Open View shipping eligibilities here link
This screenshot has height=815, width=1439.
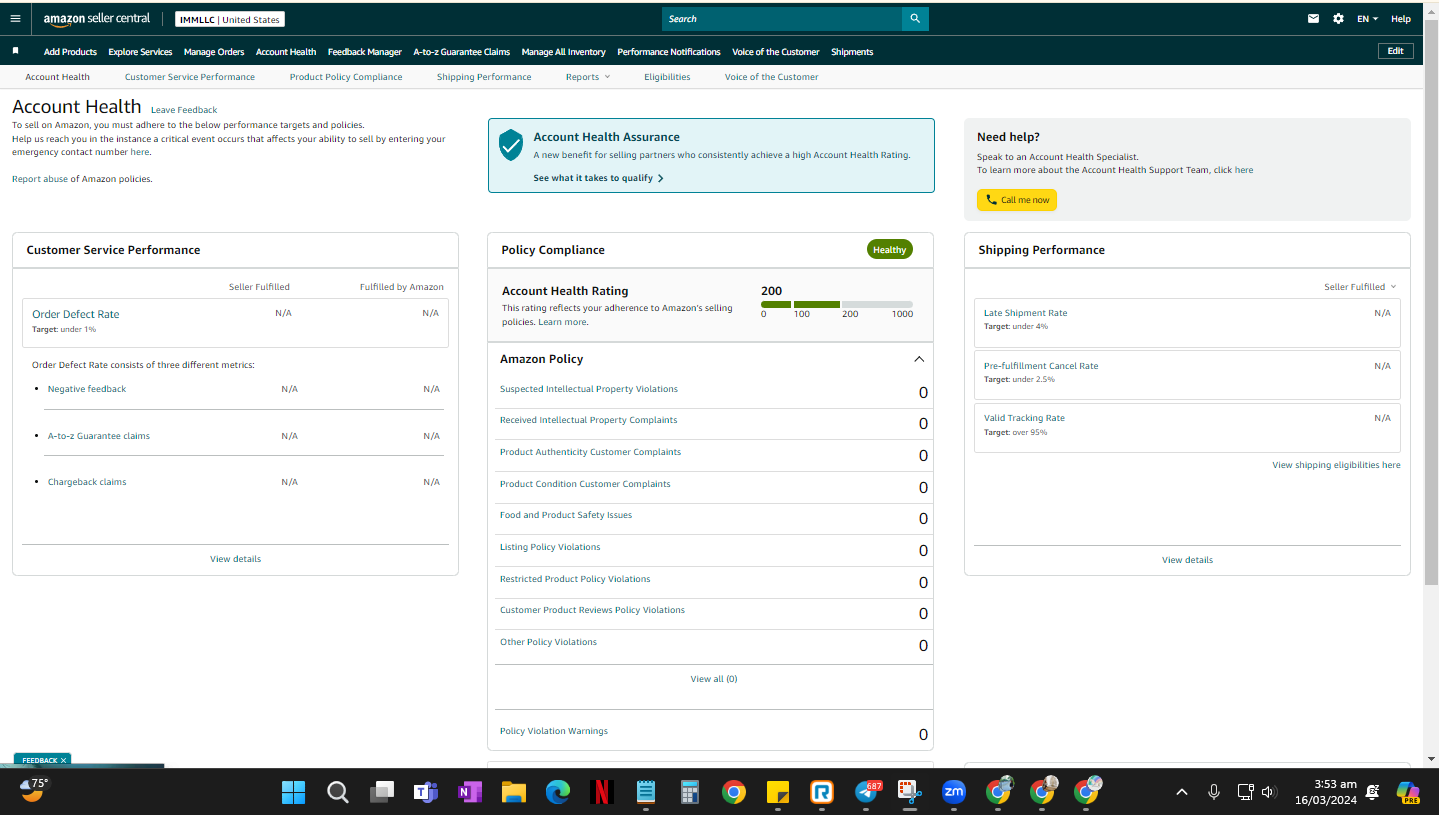[x=1336, y=465]
